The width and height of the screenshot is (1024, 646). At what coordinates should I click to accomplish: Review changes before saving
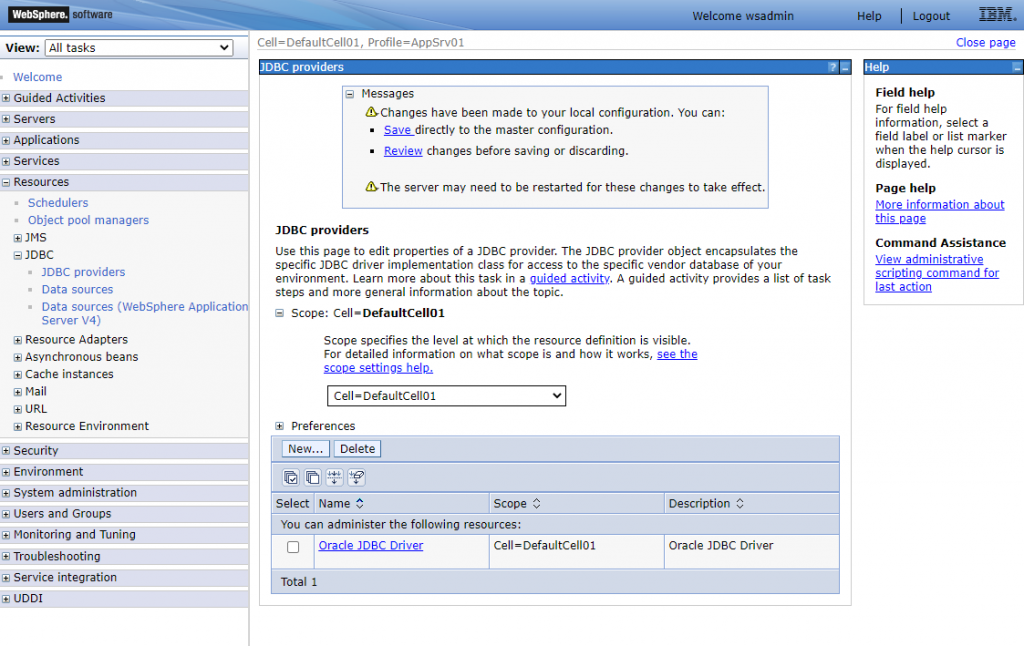click(x=403, y=151)
